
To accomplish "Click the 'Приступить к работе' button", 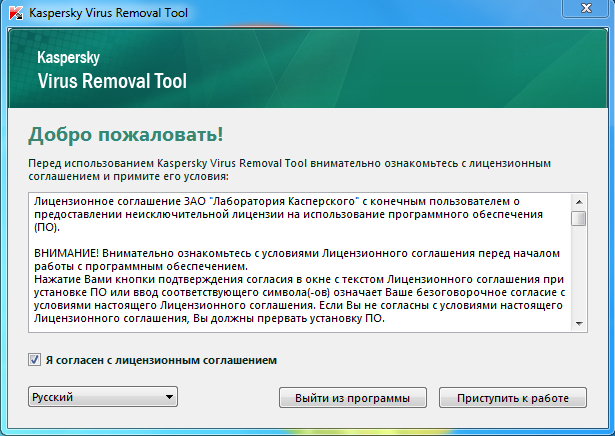I will [513, 398].
